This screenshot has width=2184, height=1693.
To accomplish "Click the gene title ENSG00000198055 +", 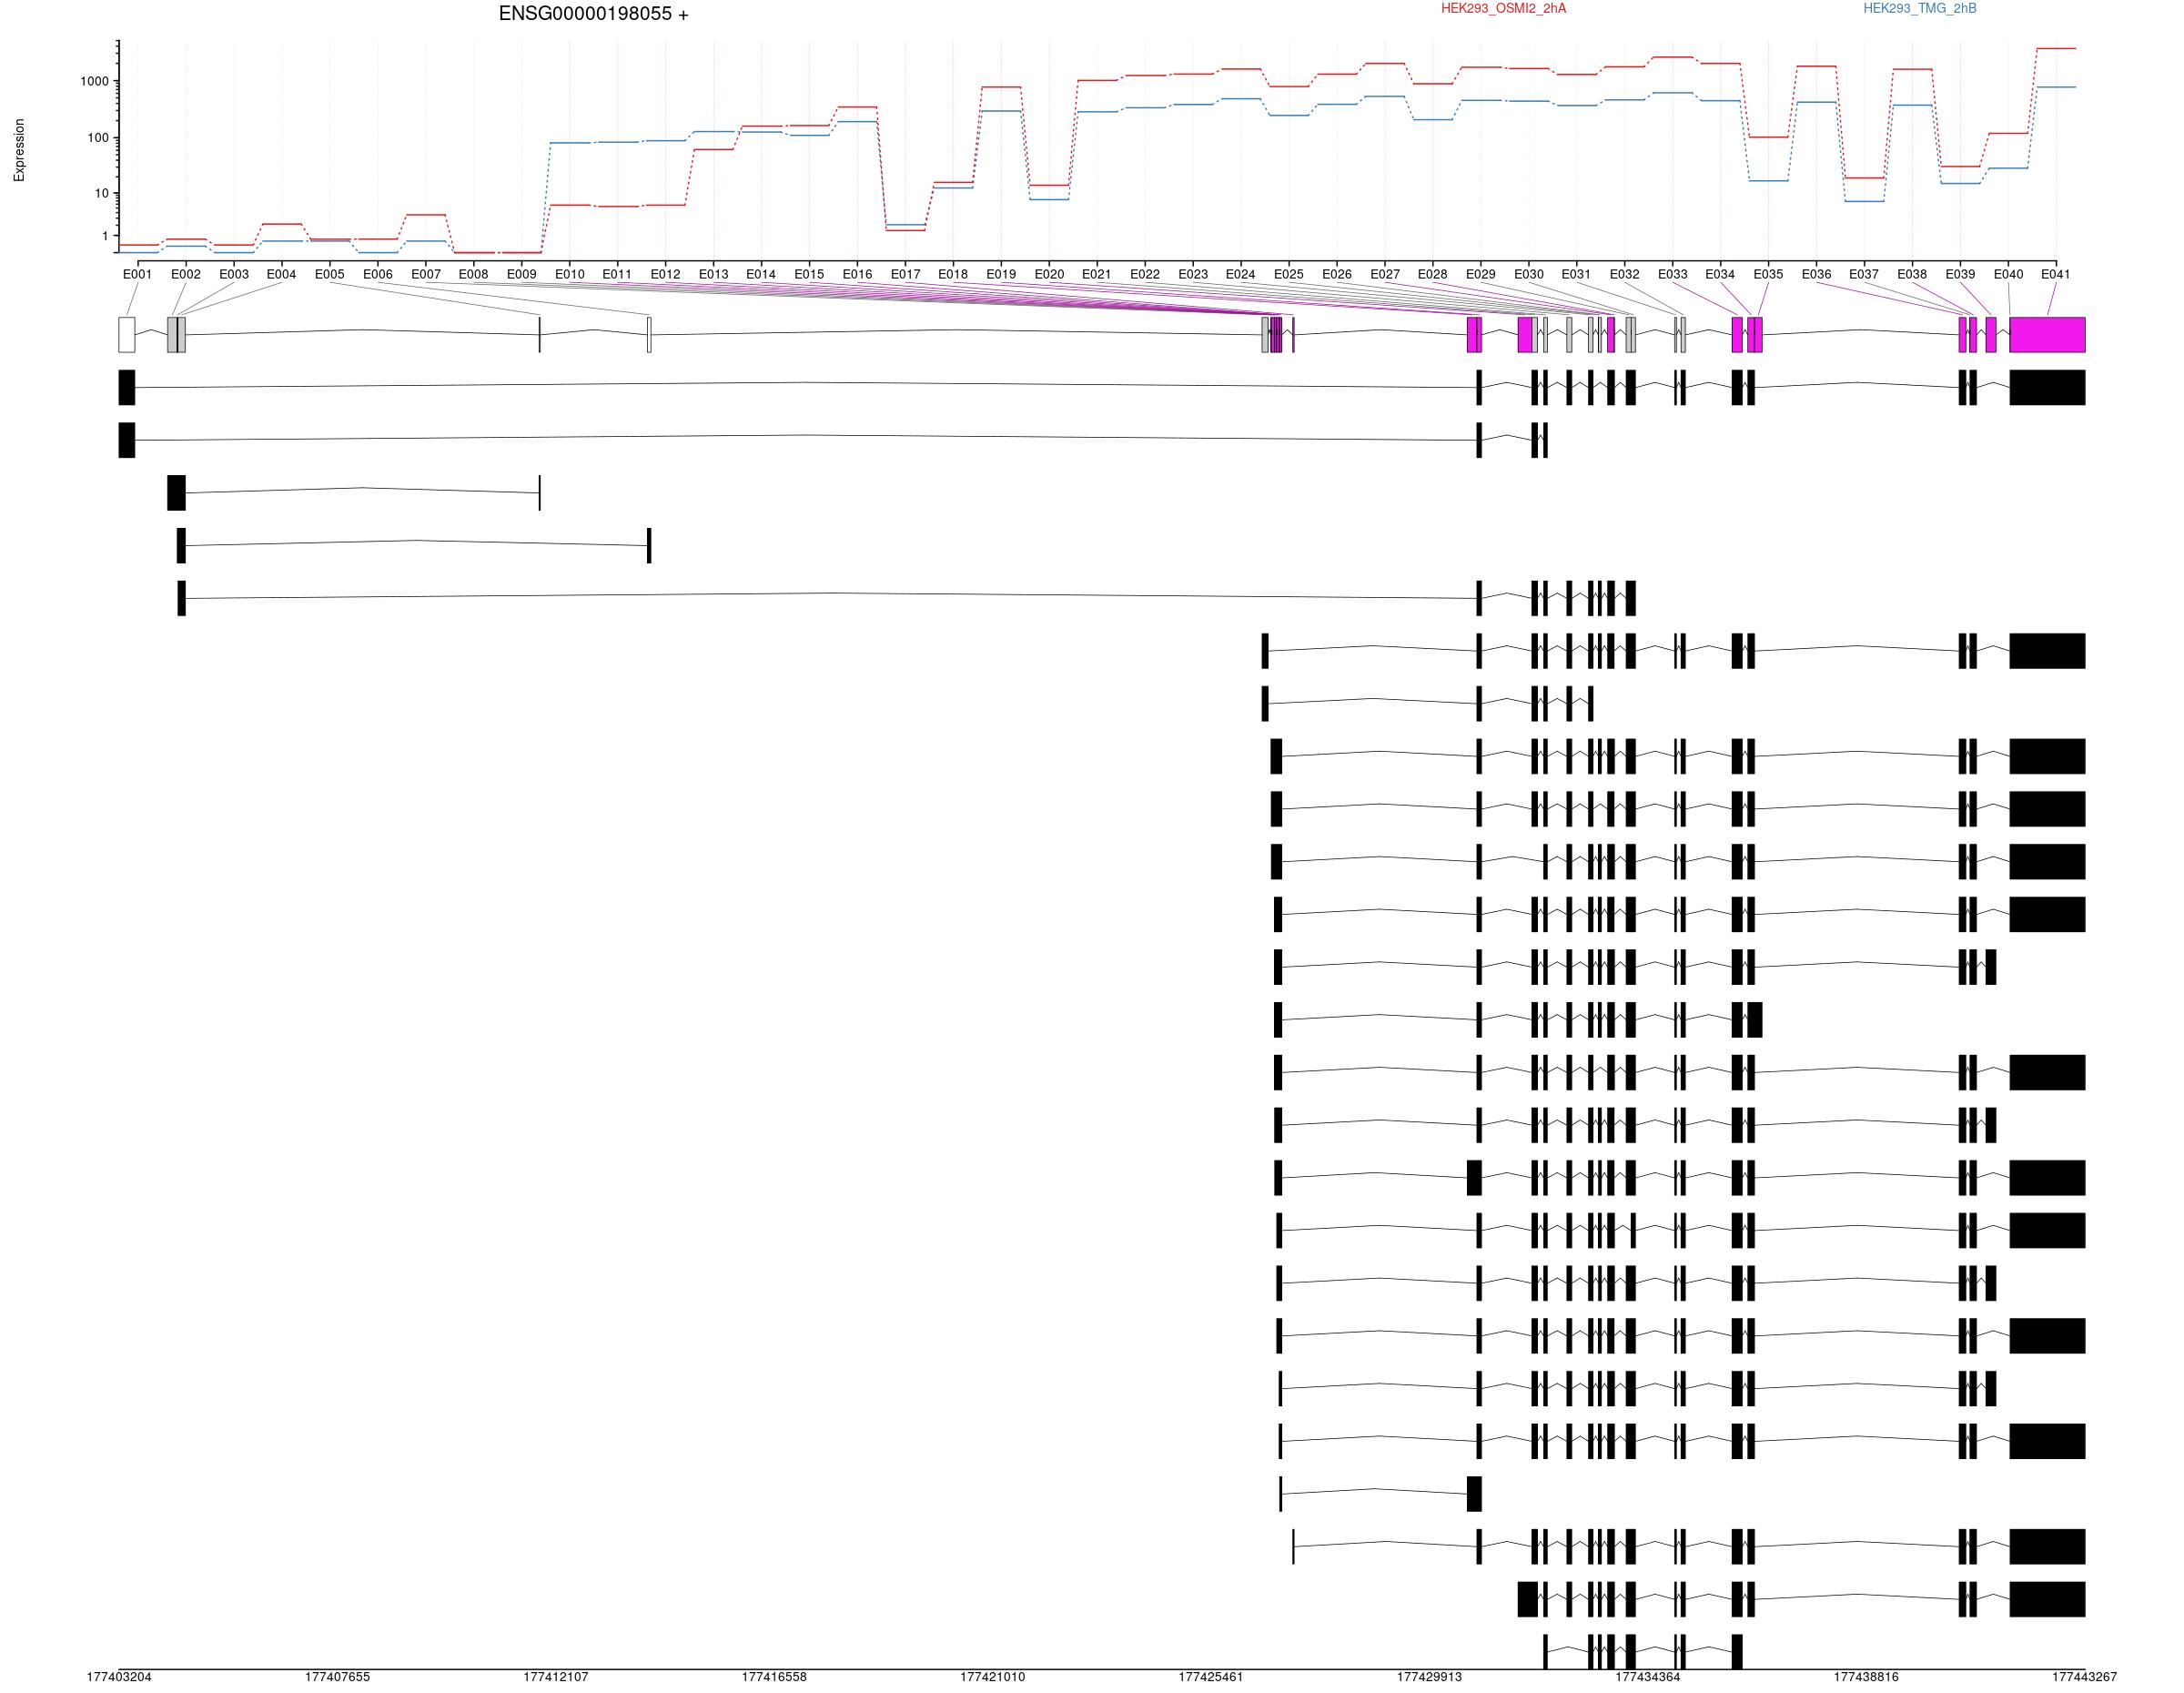I will pos(593,14).
